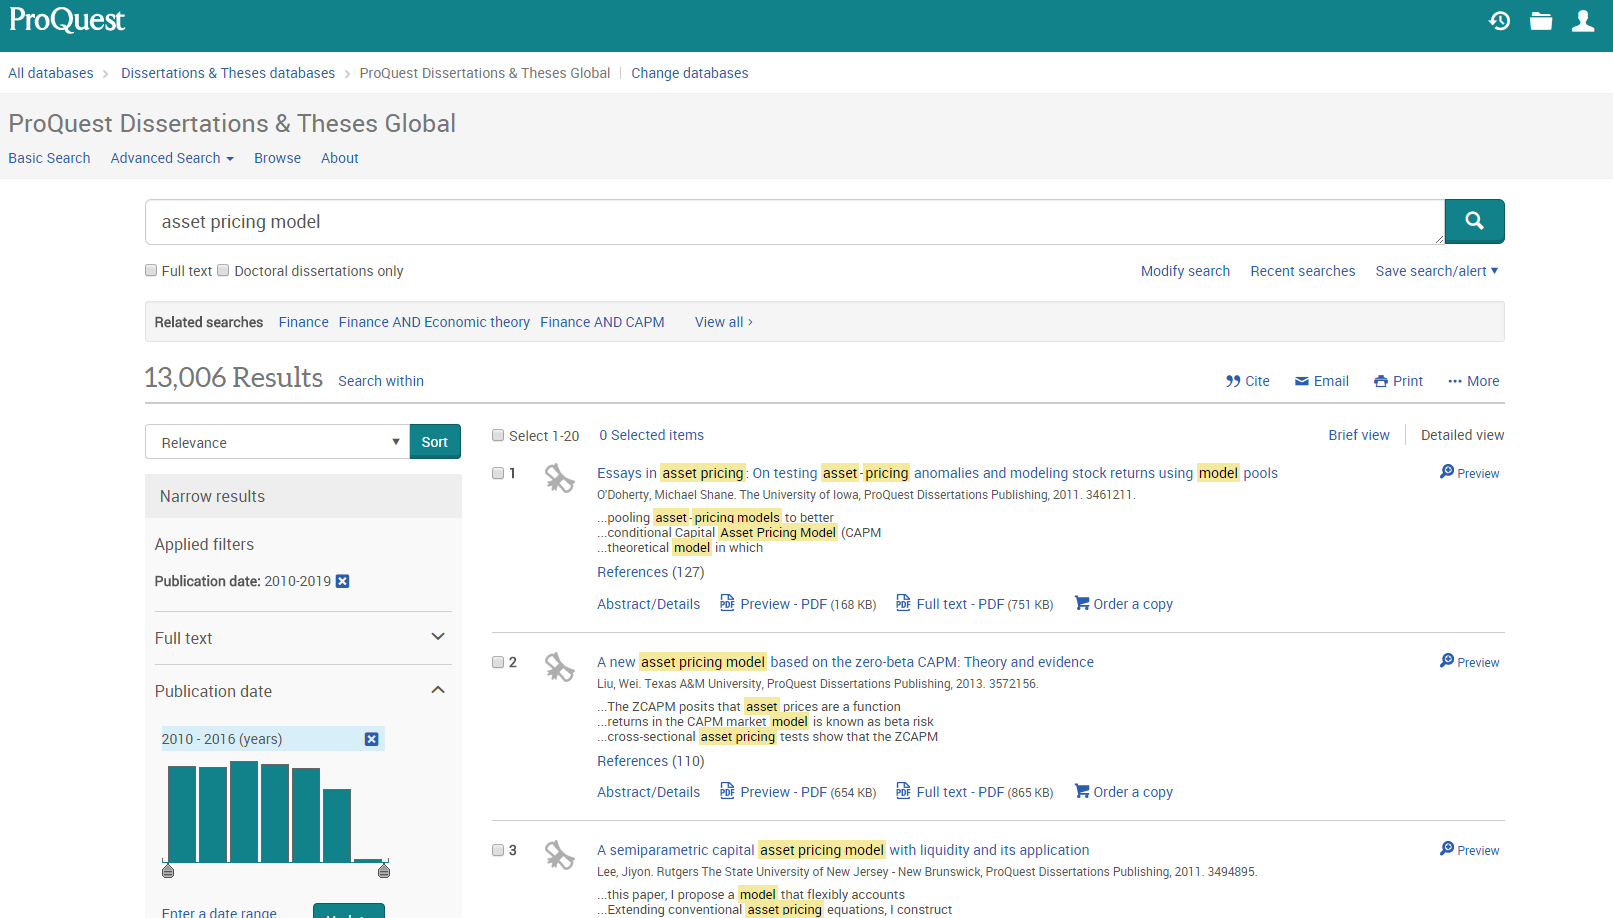Image resolution: width=1613 pixels, height=918 pixels.
Task: Preview result 1 via magnifier Preview
Action: [x=1469, y=472]
